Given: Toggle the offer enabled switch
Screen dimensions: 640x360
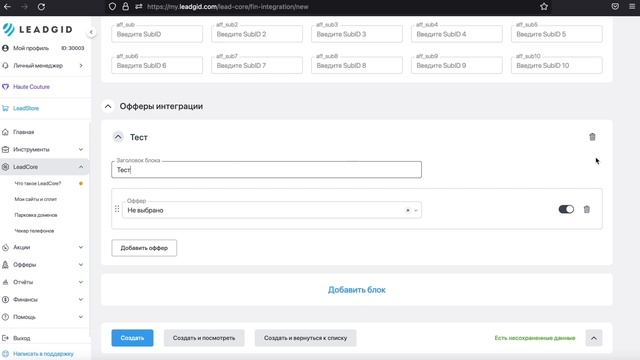Looking at the screenshot, I should click(x=566, y=209).
